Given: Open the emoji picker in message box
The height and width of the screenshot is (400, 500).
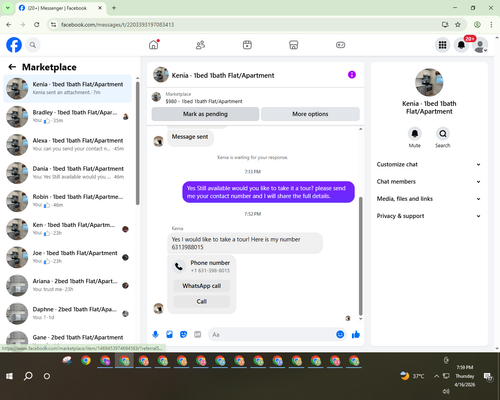Looking at the screenshot, I should coord(340,334).
